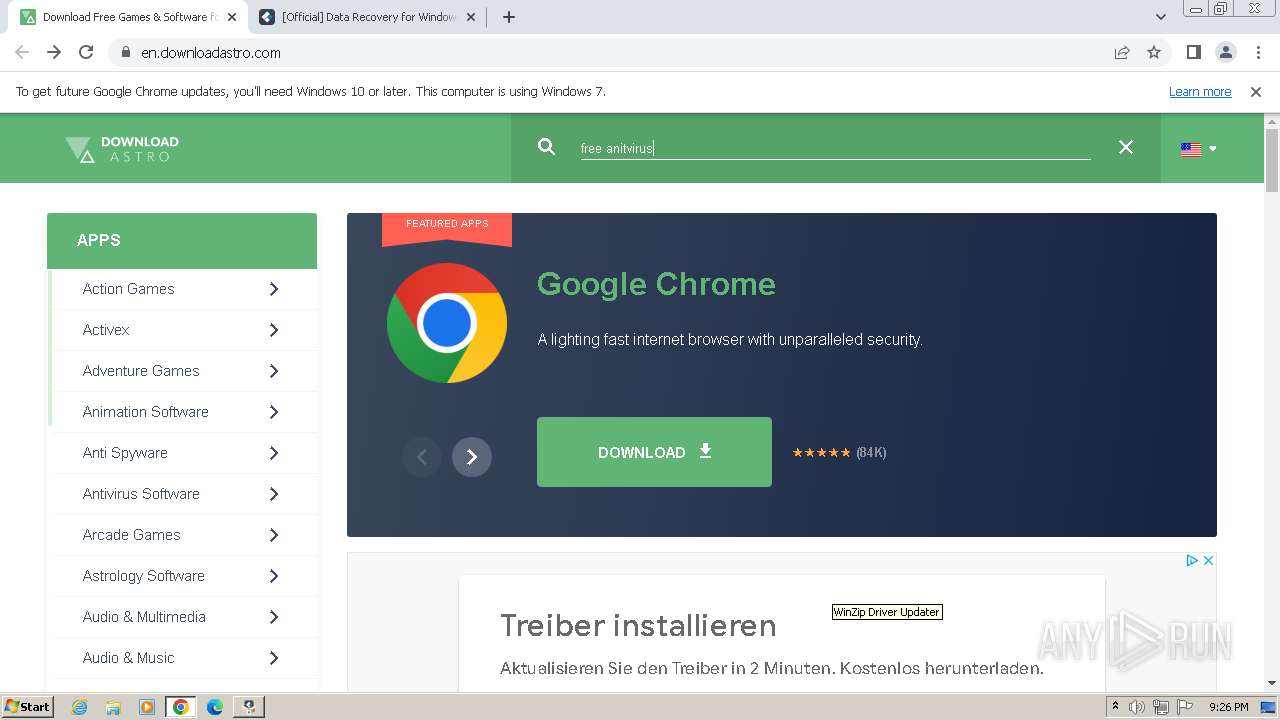Click the share page icon

[x=1122, y=52]
